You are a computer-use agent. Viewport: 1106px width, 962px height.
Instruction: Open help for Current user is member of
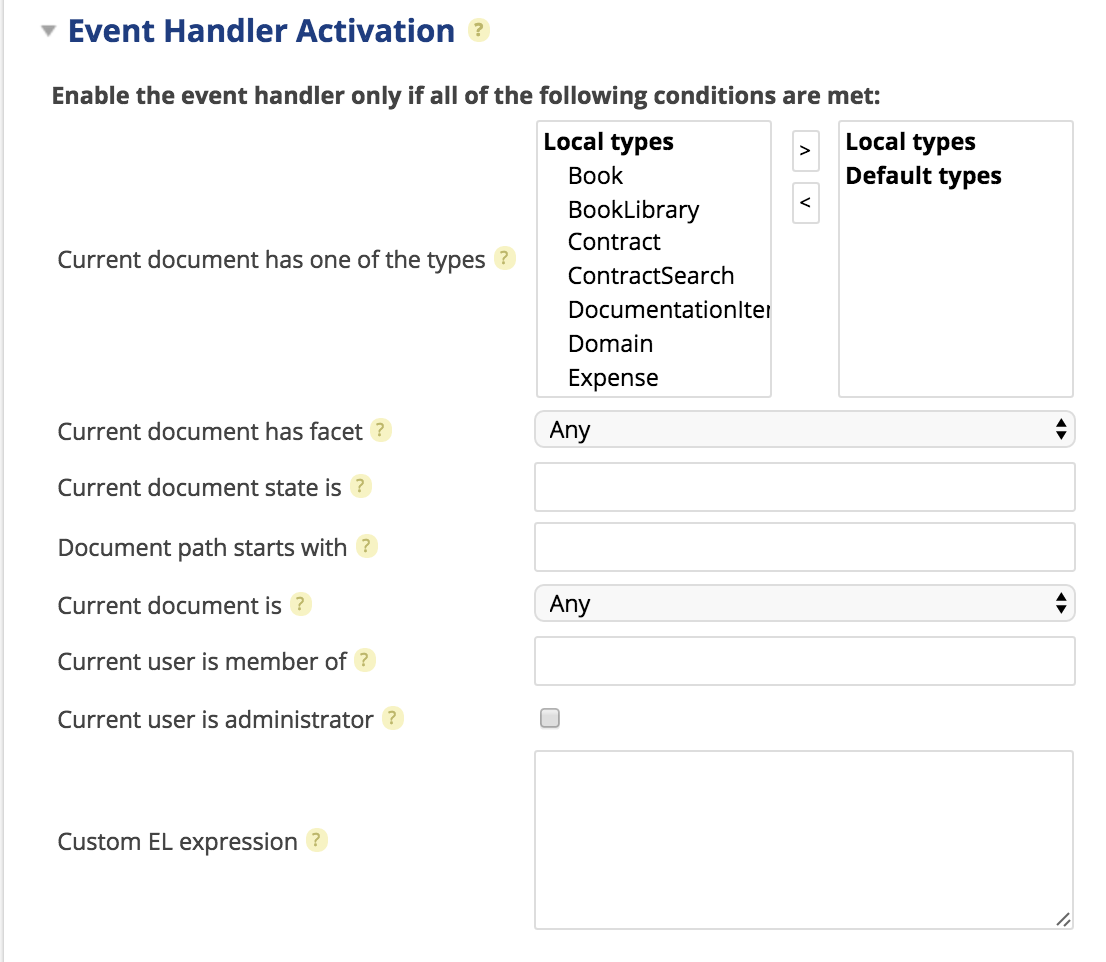point(364,659)
